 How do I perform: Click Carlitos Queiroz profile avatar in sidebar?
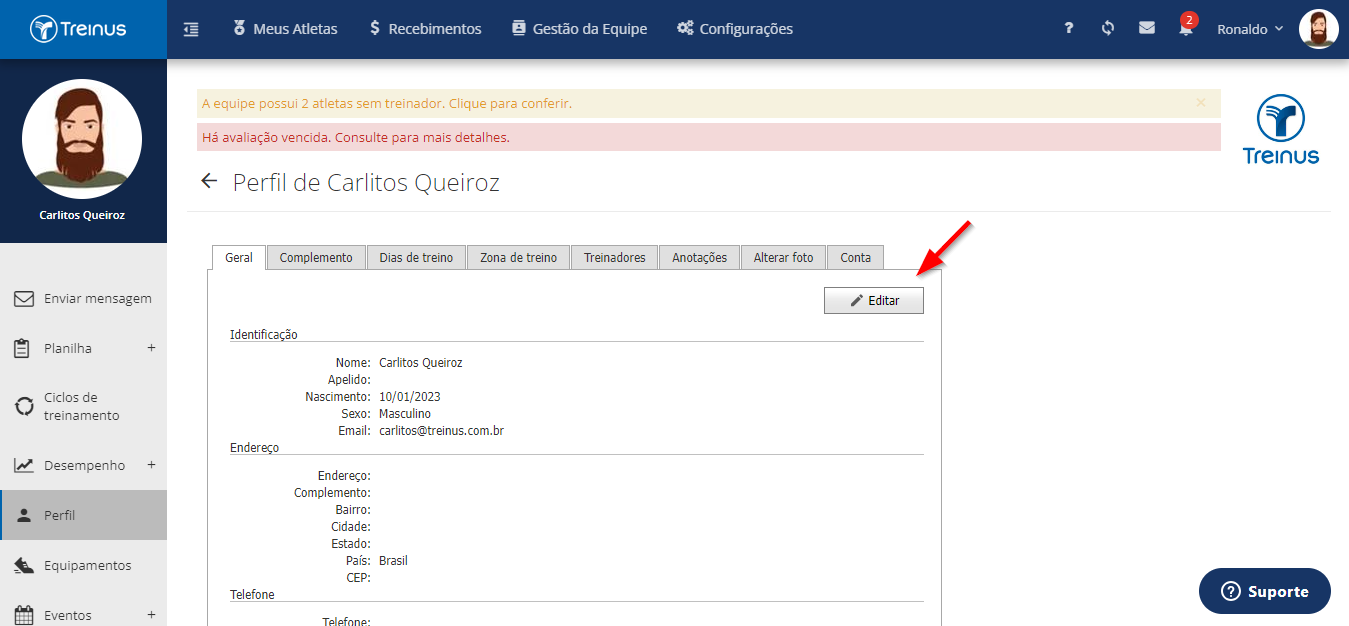coord(82,139)
